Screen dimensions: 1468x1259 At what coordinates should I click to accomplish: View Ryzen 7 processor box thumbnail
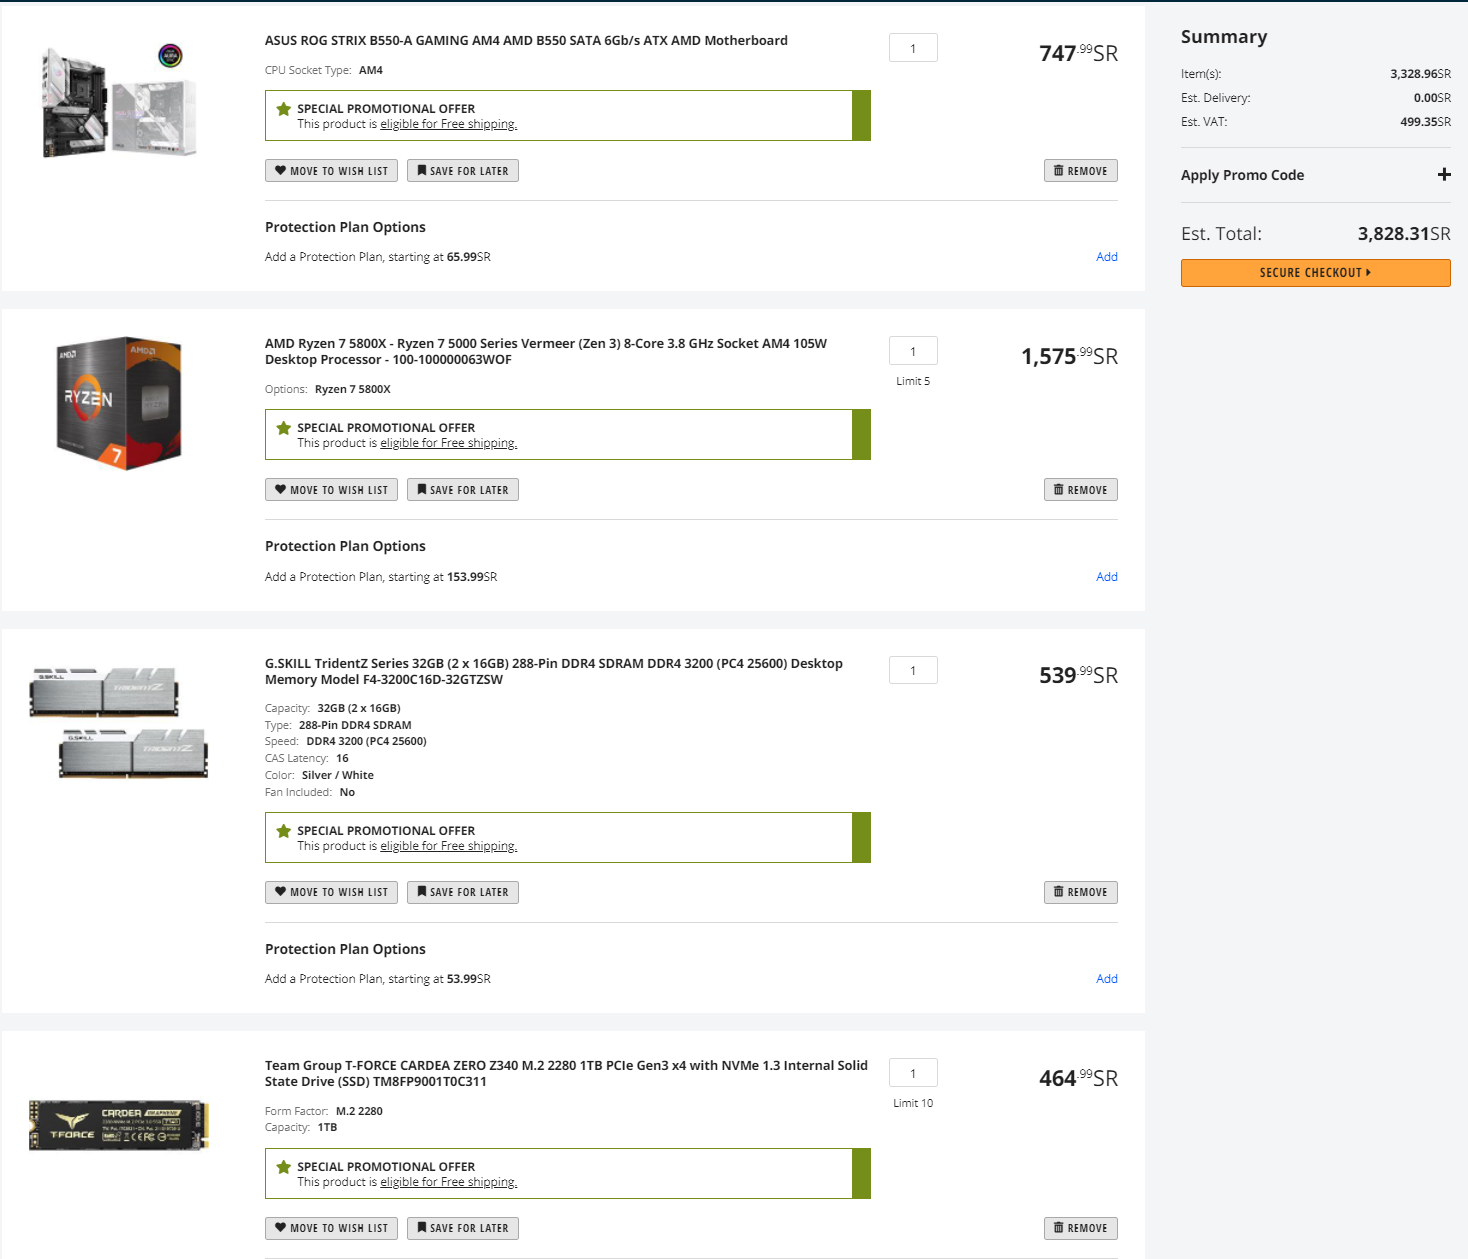click(120, 402)
